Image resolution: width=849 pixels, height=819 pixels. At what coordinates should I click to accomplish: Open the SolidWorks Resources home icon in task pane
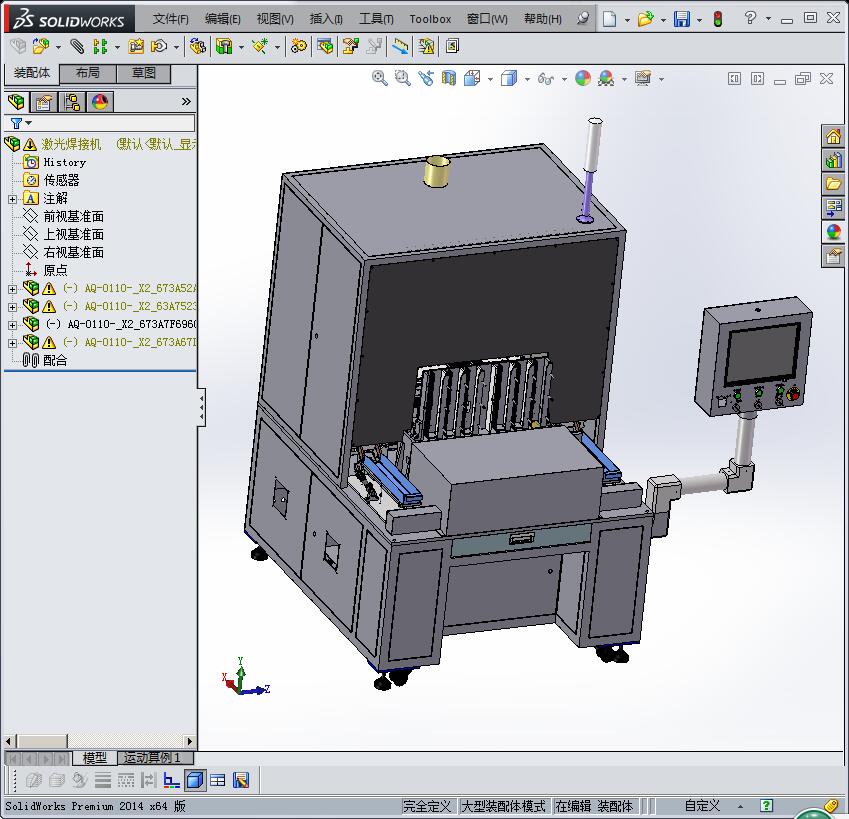point(833,137)
